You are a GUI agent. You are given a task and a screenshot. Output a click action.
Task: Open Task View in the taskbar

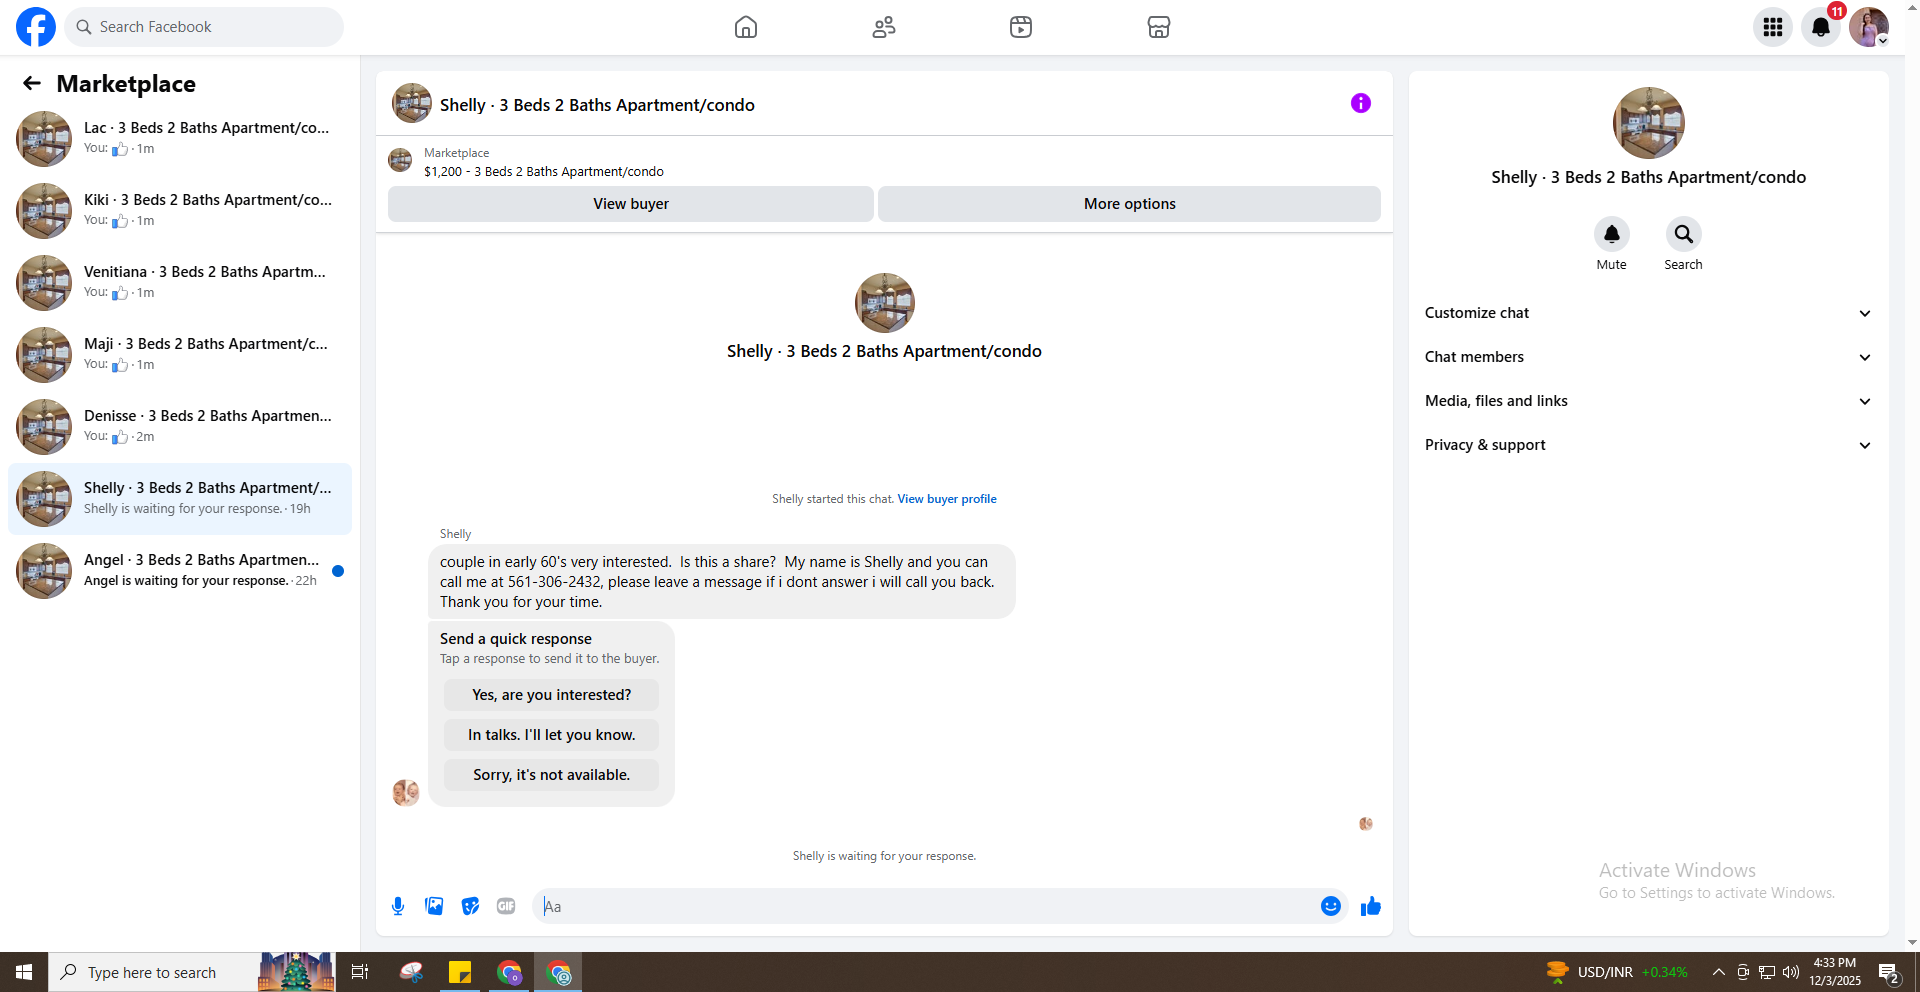tap(360, 972)
